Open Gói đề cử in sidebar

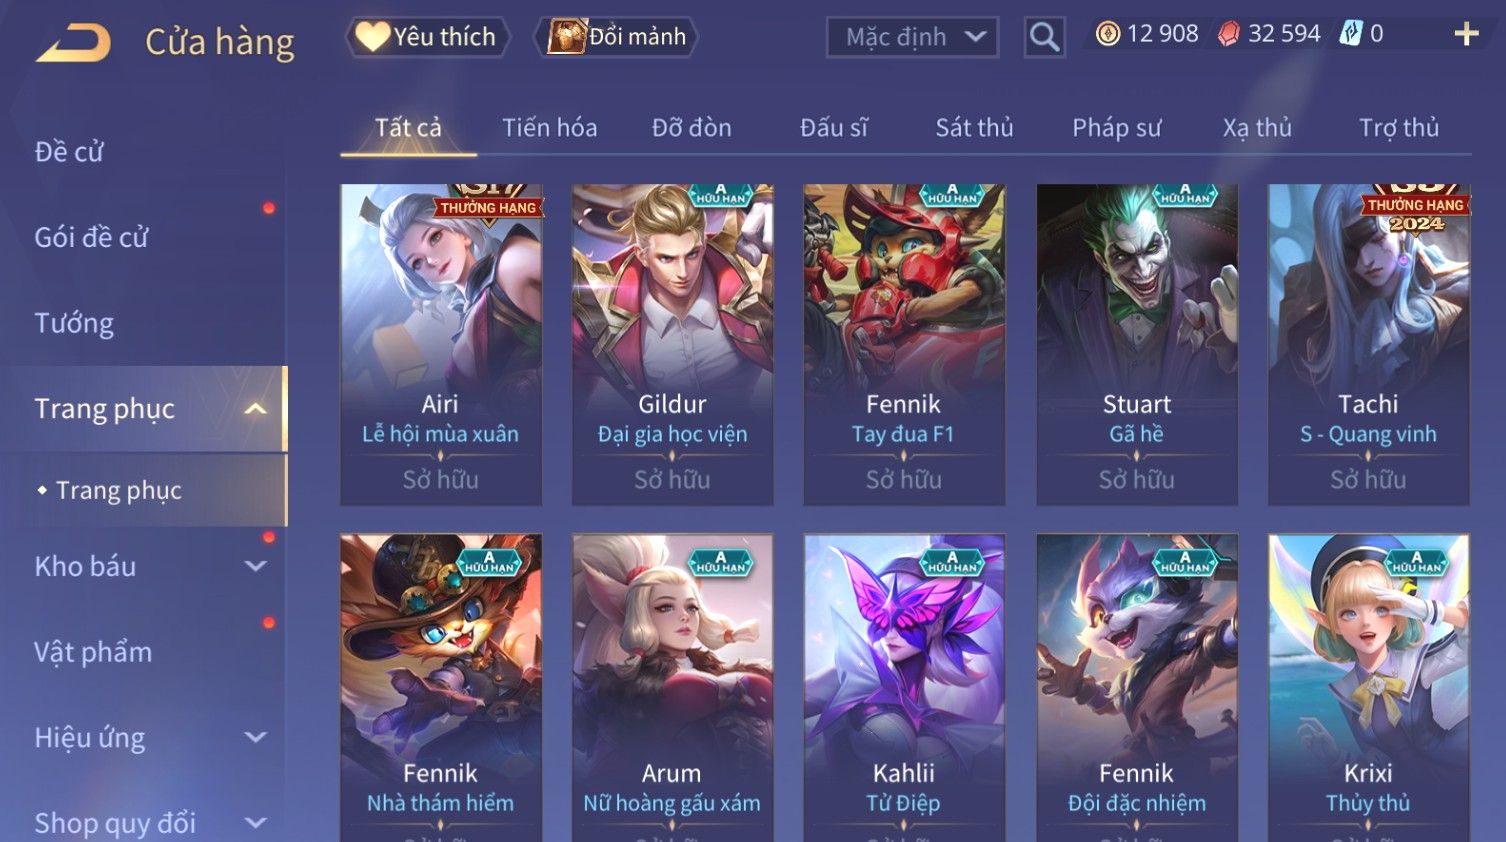91,238
